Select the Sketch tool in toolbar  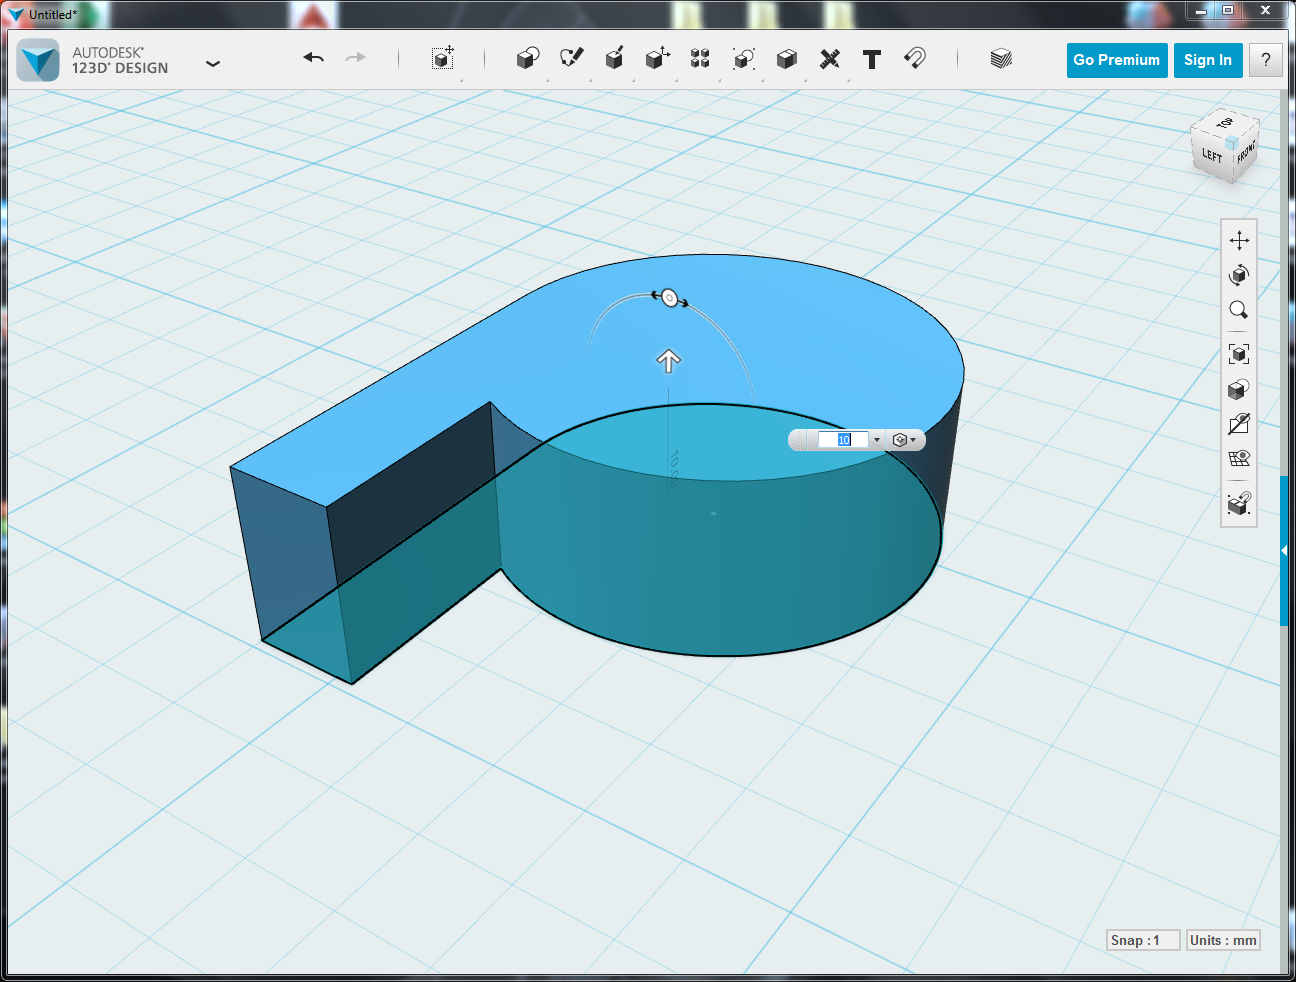[x=571, y=59]
